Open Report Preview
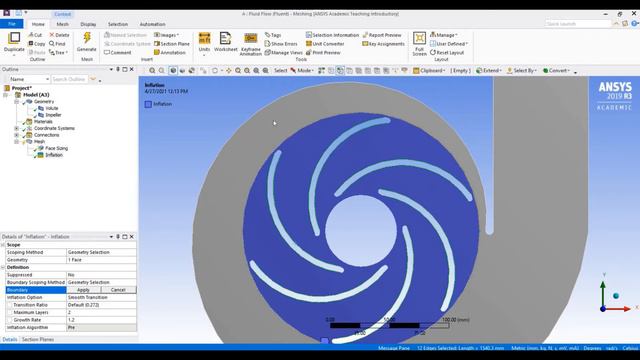 coord(382,35)
